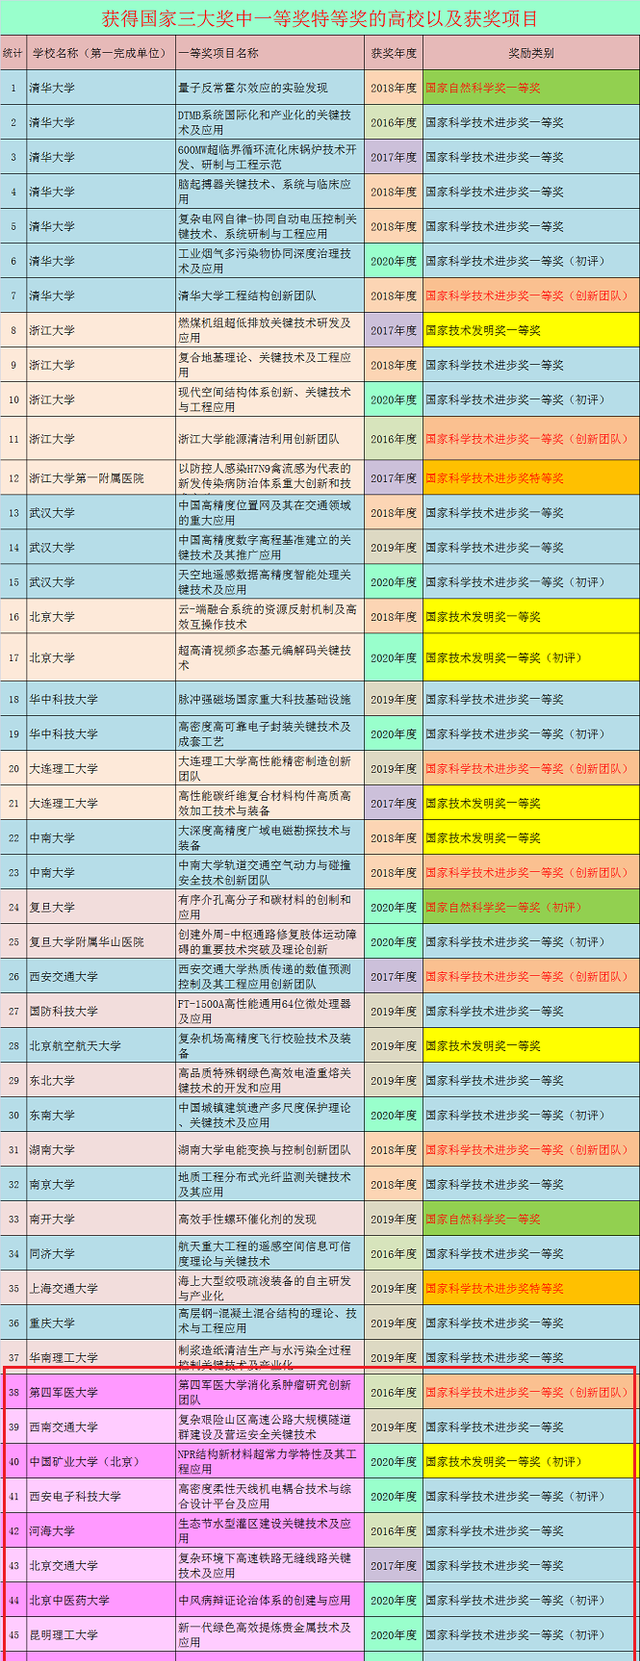Select the 海上大型绞吸疏浚装备 project cell
640x1661 pixels.
270,1289
